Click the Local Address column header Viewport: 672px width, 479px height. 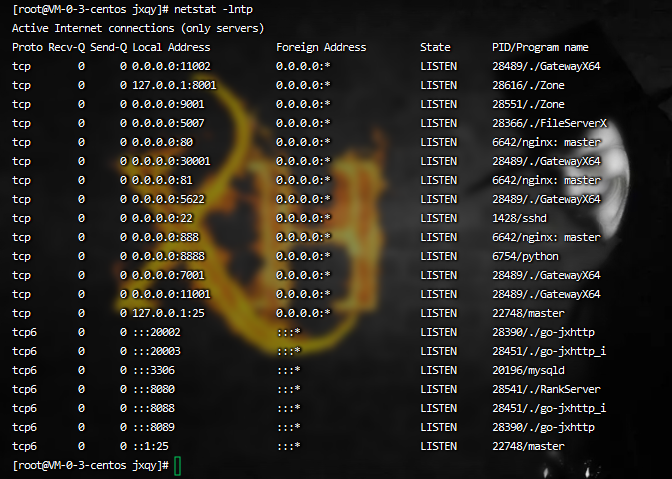click(x=171, y=47)
